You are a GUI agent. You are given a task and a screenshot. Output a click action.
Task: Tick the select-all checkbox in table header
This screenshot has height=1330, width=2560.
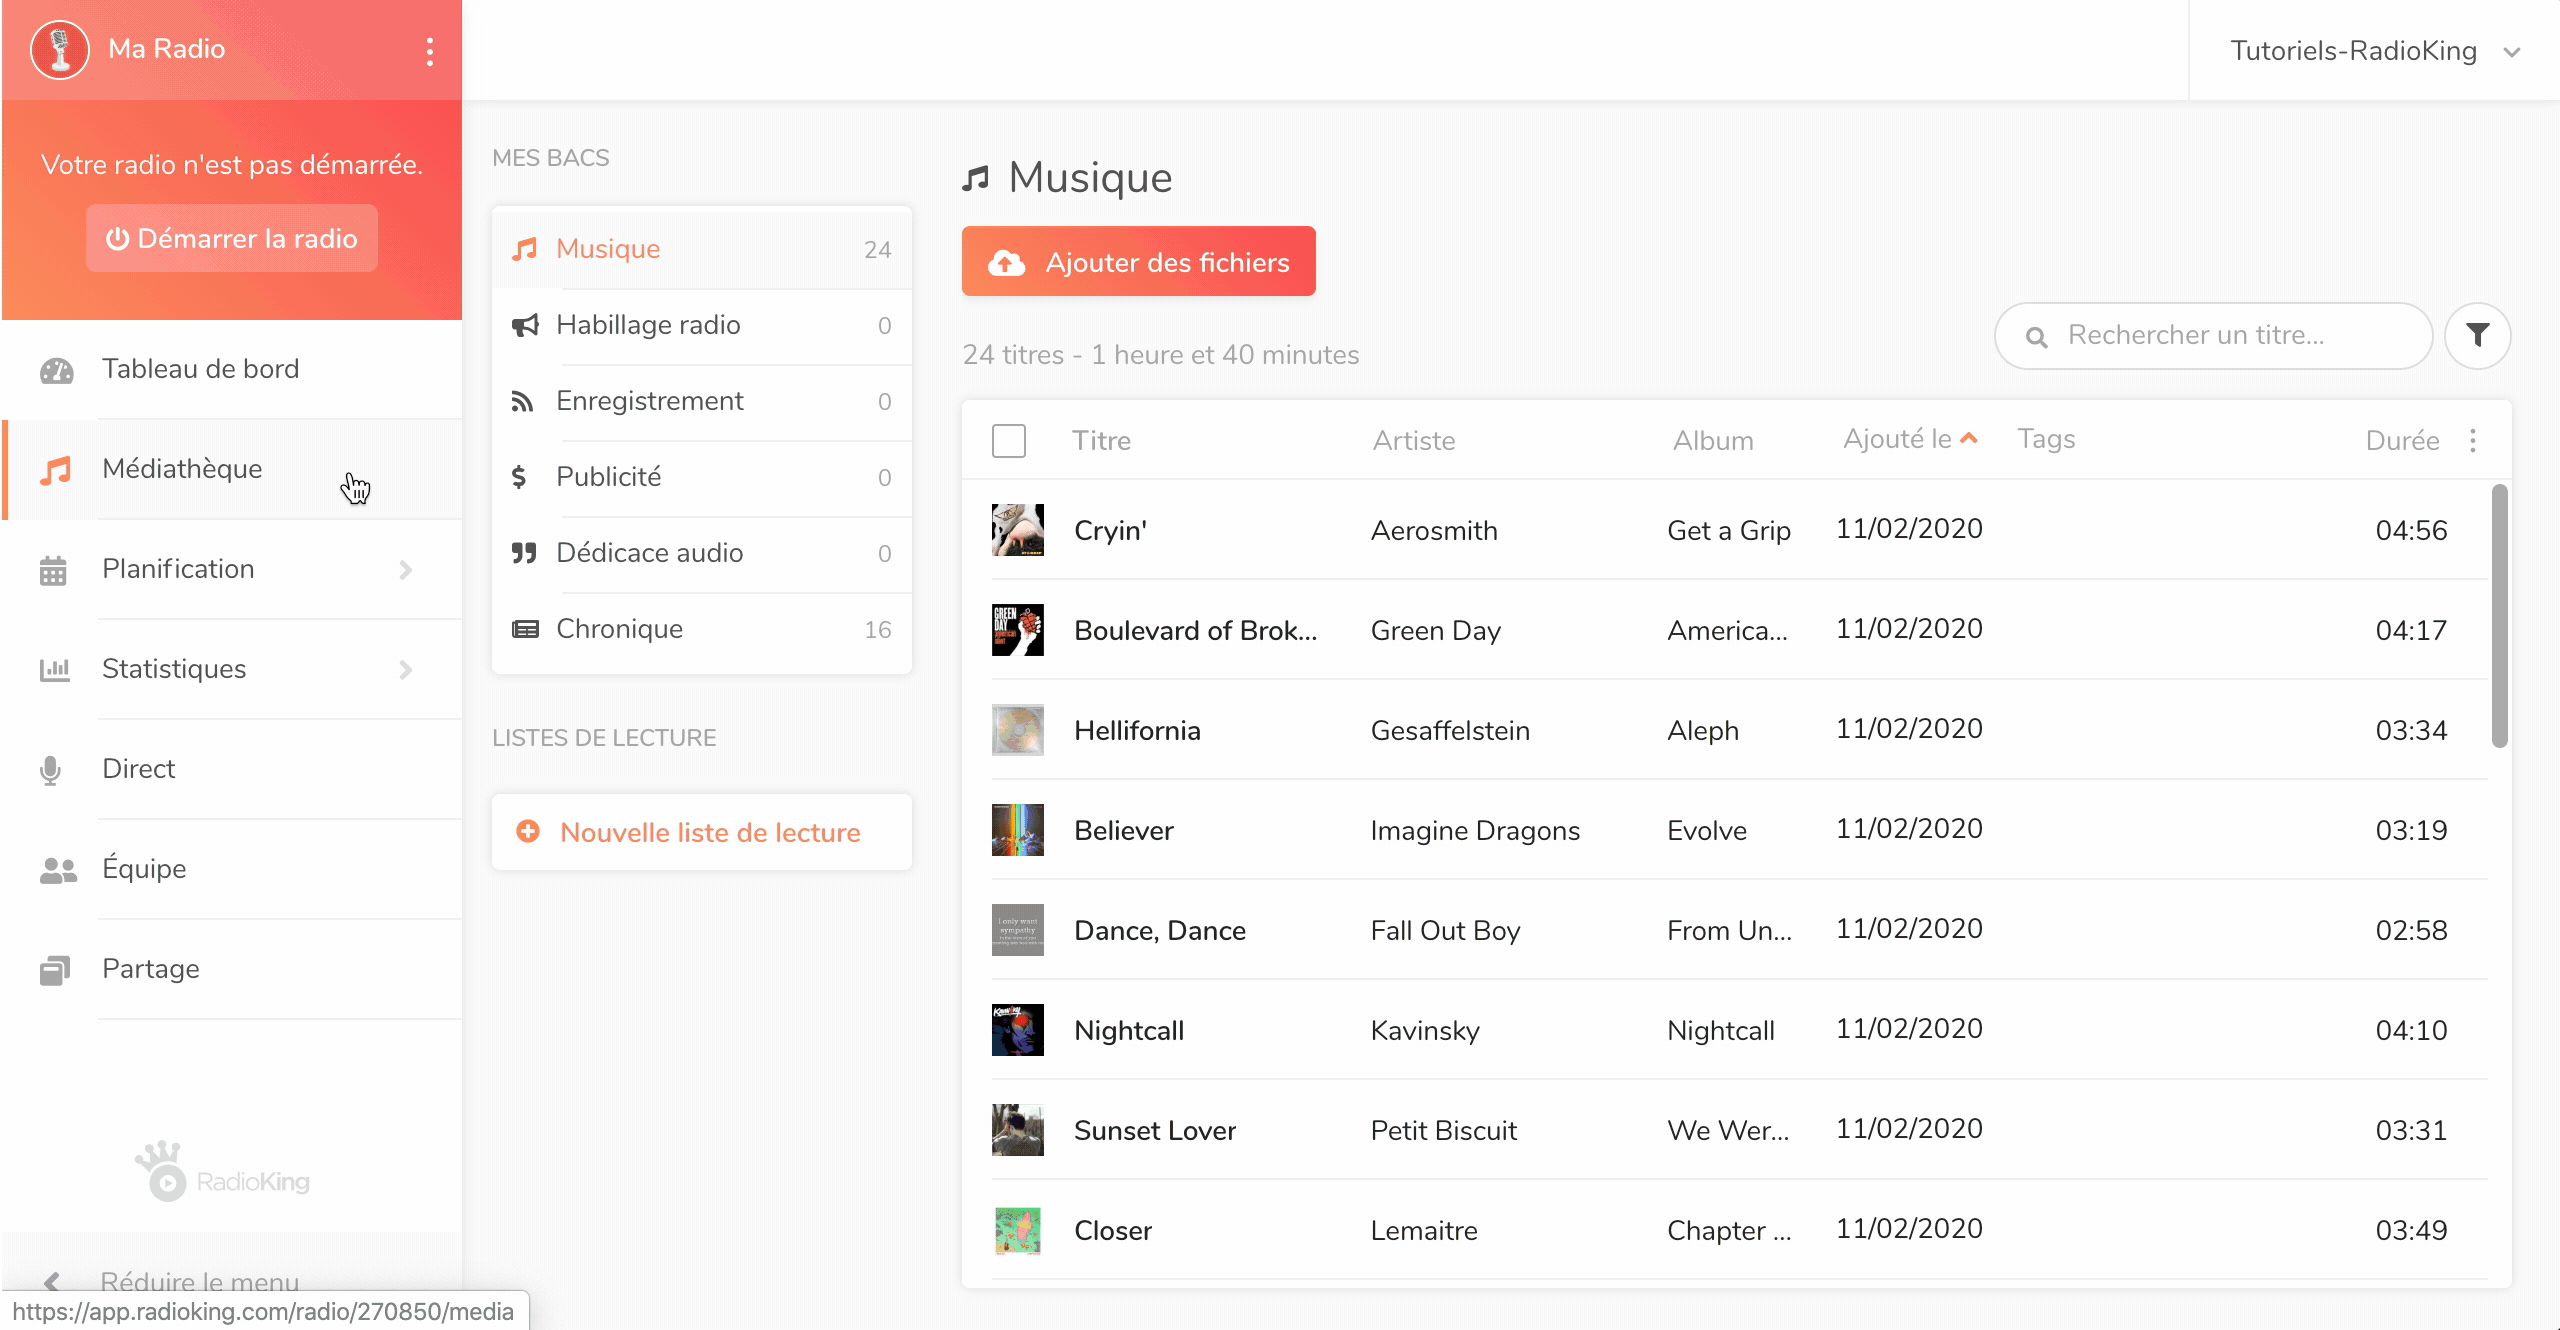[x=1009, y=441]
